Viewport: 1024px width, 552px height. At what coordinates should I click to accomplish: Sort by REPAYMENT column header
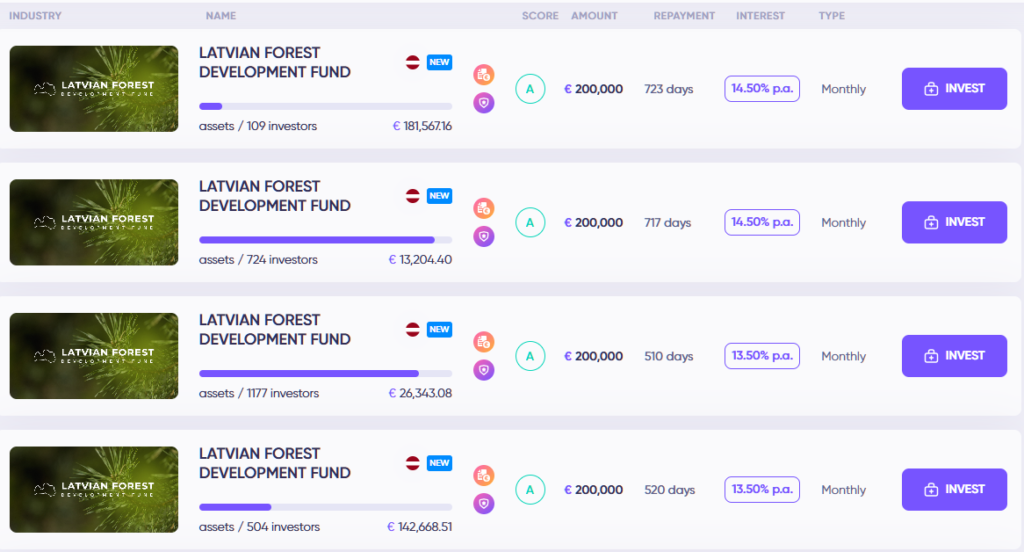pyautogui.click(x=684, y=16)
